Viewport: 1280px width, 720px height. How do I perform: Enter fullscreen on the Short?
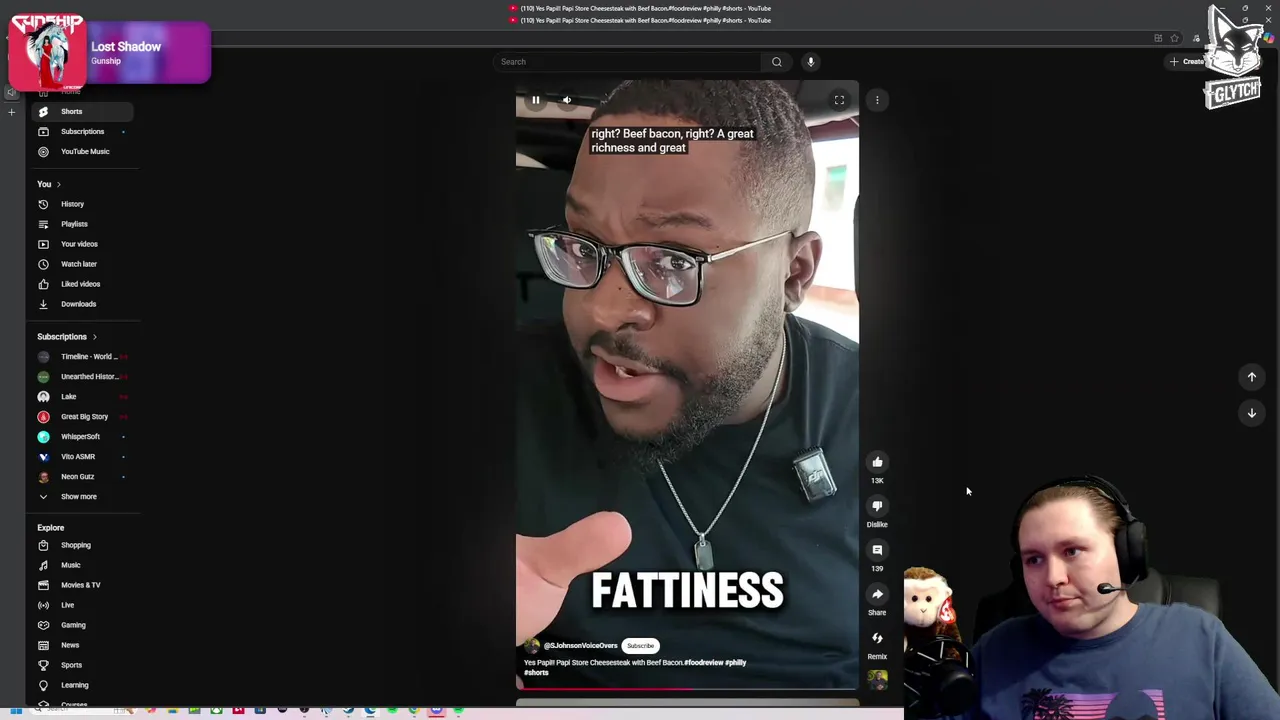point(840,100)
